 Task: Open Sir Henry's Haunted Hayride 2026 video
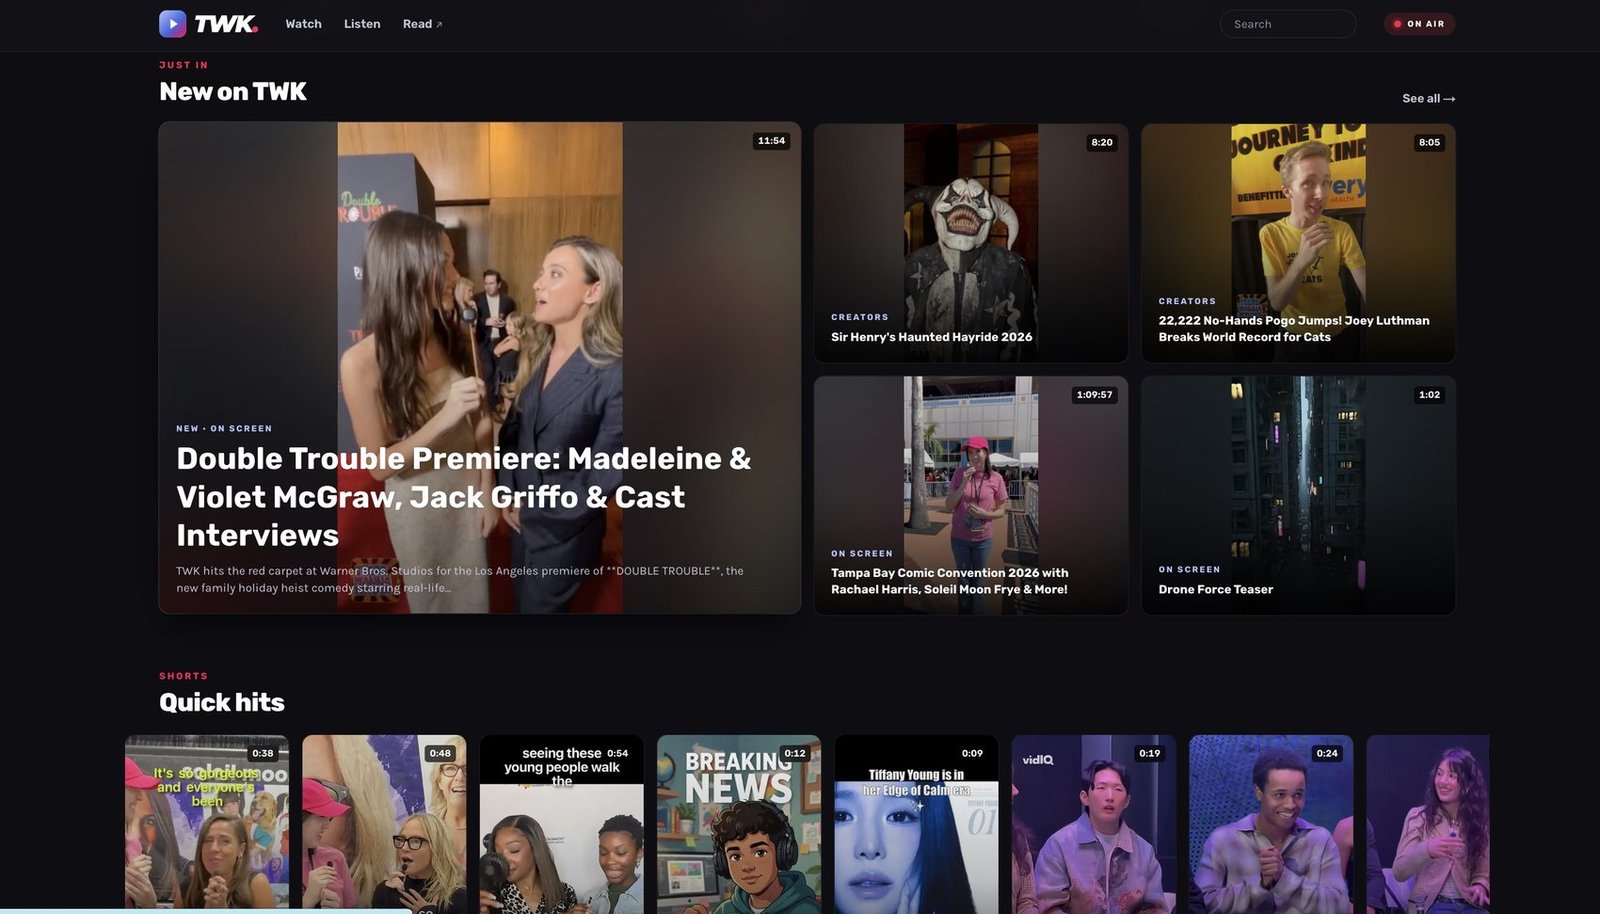971,243
